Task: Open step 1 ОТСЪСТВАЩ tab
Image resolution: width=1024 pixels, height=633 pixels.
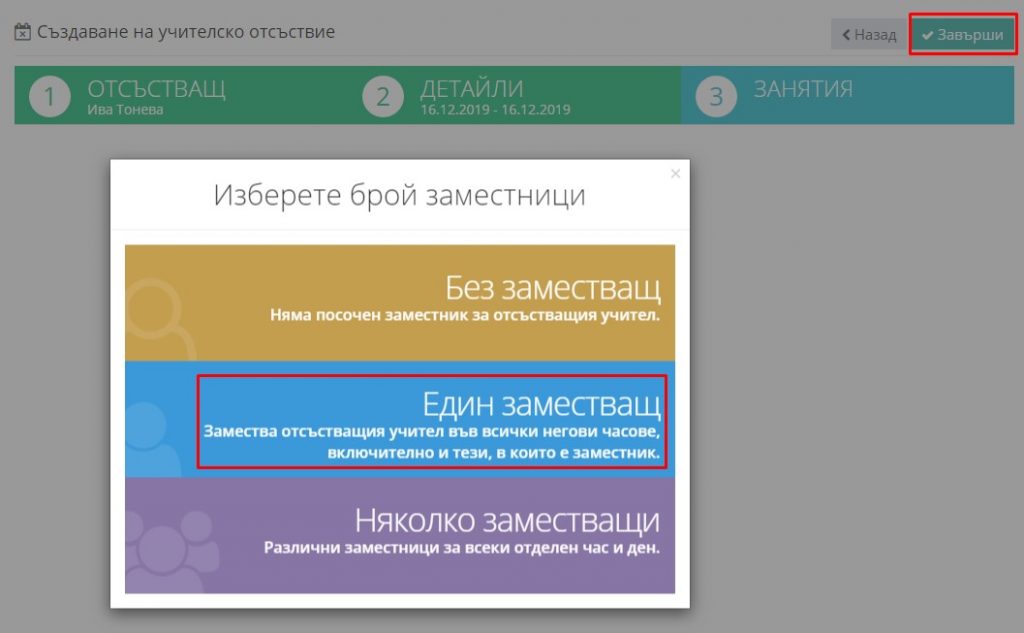Action: [181, 95]
